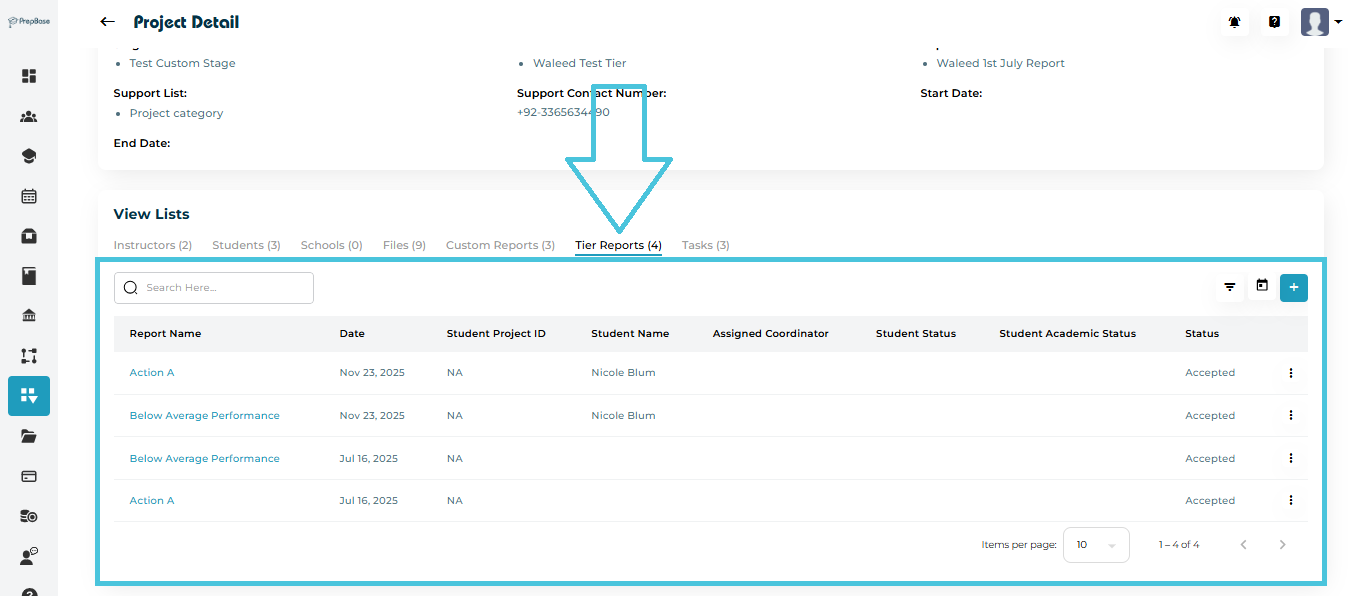Image resolution: width=1361 pixels, height=596 pixels.
Task: Click the filter icon above the table
Action: pyautogui.click(x=1230, y=288)
